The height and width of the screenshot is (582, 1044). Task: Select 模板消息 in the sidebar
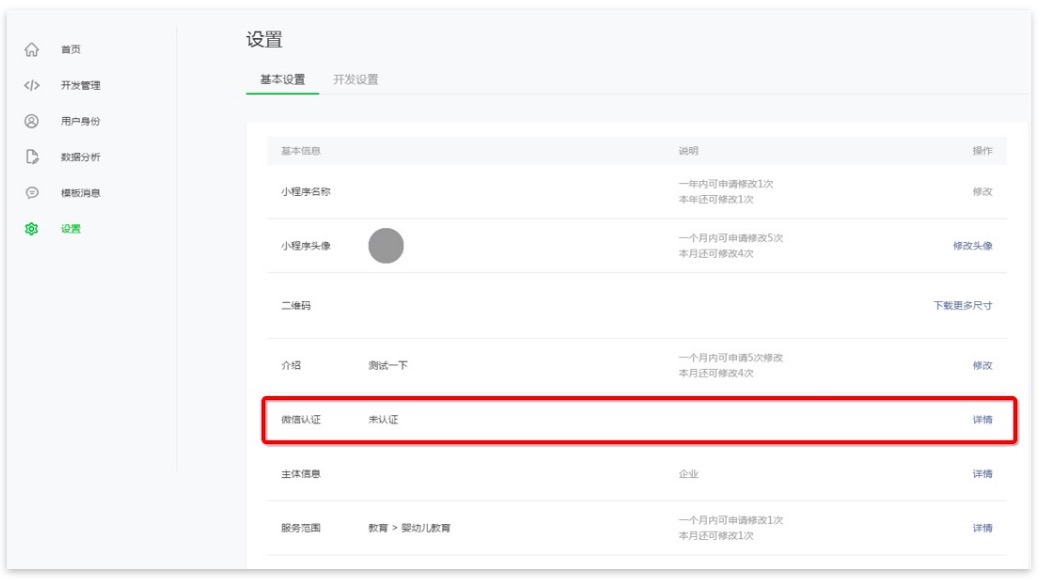coord(80,193)
